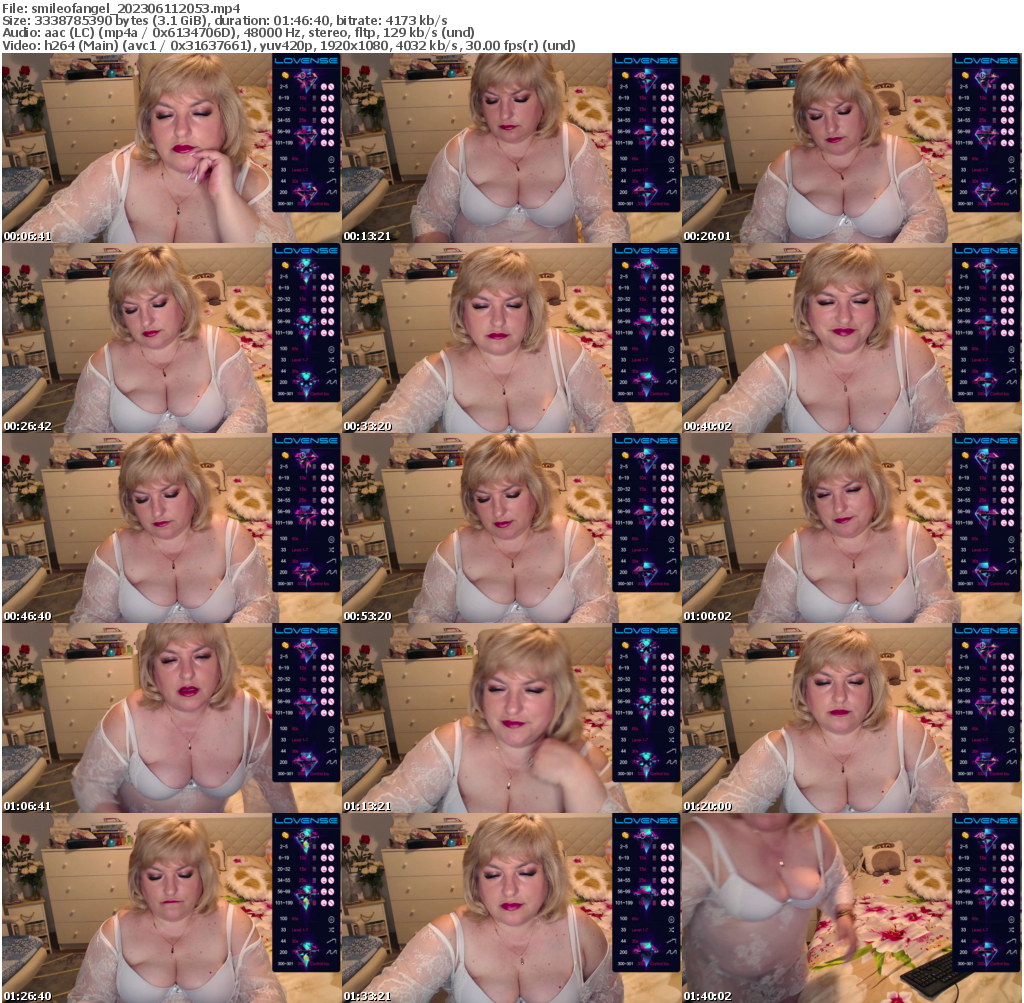Select the pulse wave icon on the 200 token row
1024x1003 pixels.
[x=330, y=191]
